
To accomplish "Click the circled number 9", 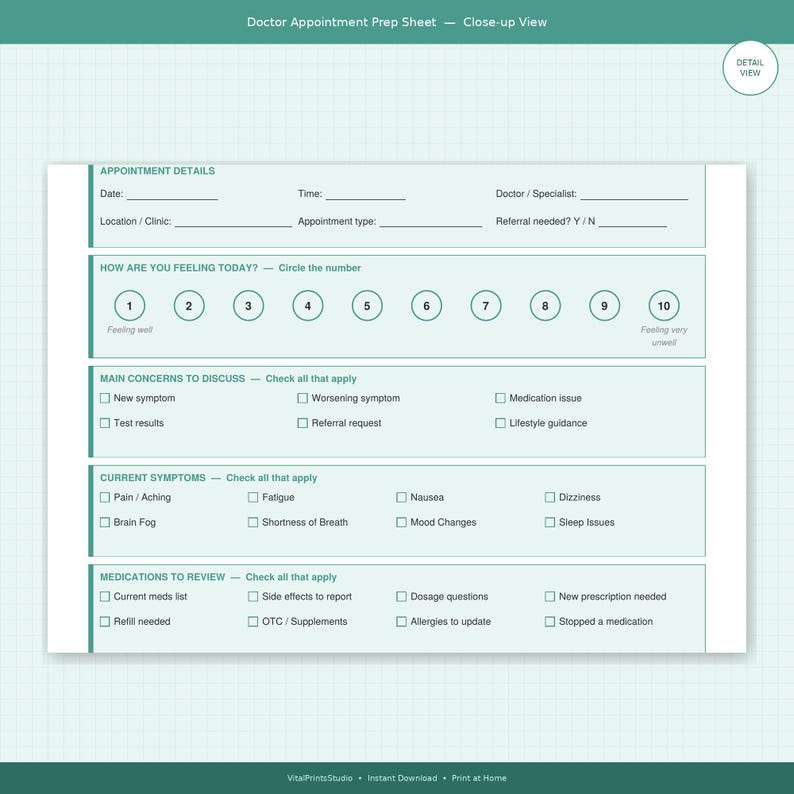I will (605, 306).
